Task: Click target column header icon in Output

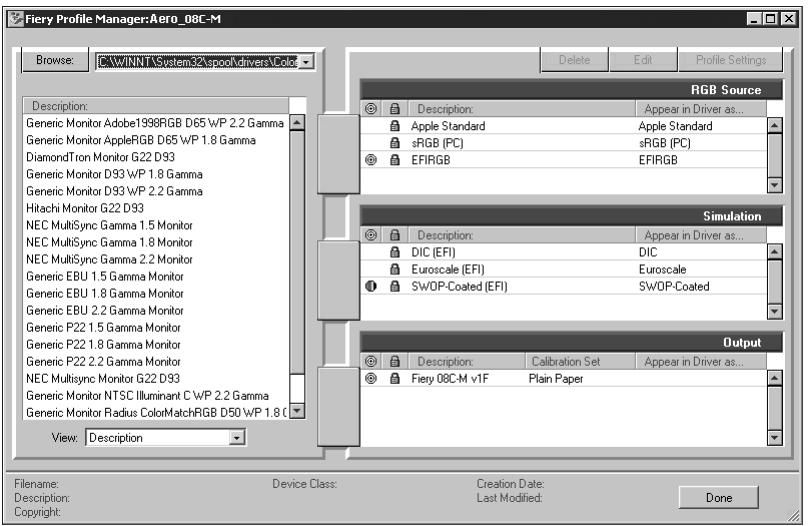Action: click(370, 362)
